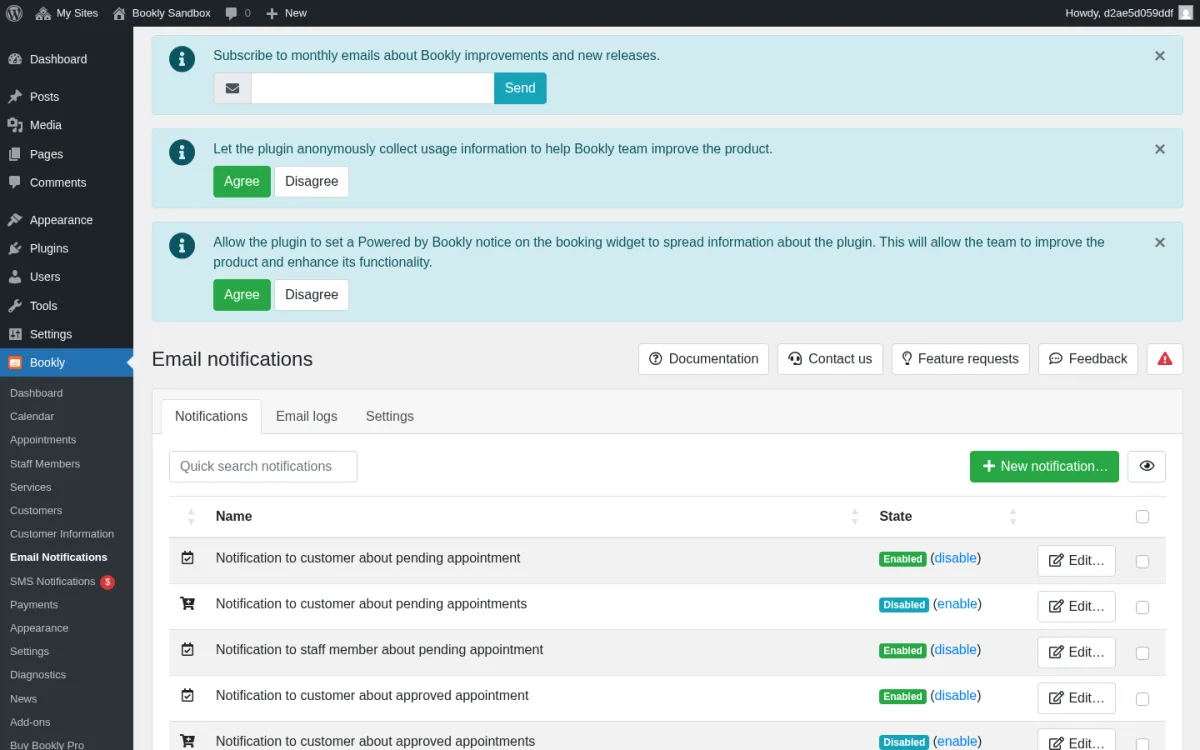Open Payments submenu item
Screen dimensions: 1200x750
pos(34,605)
